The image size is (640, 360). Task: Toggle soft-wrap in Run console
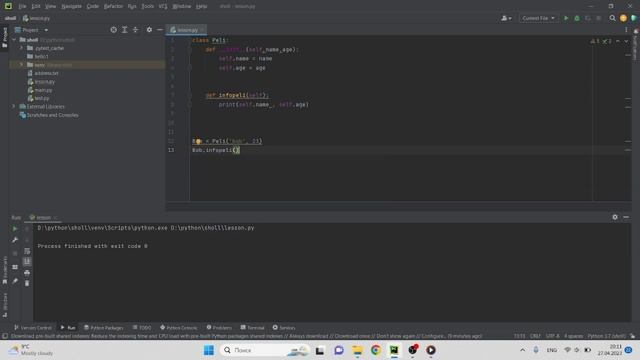[27, 251]
